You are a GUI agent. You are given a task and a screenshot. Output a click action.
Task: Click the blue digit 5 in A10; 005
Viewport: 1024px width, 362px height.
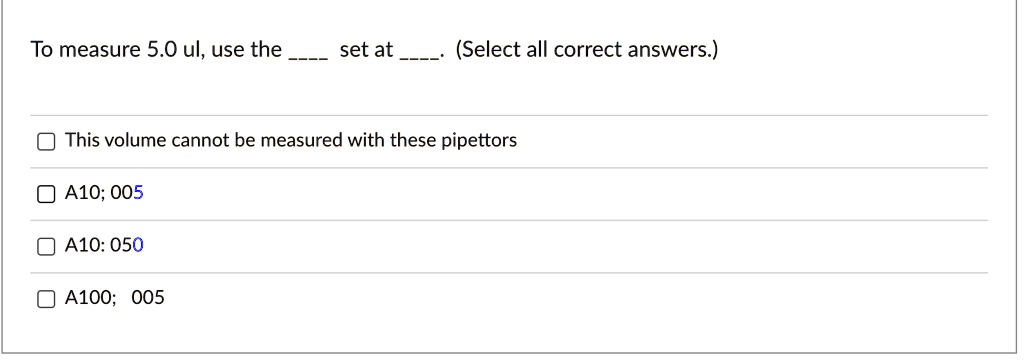(x=138, y=193)
